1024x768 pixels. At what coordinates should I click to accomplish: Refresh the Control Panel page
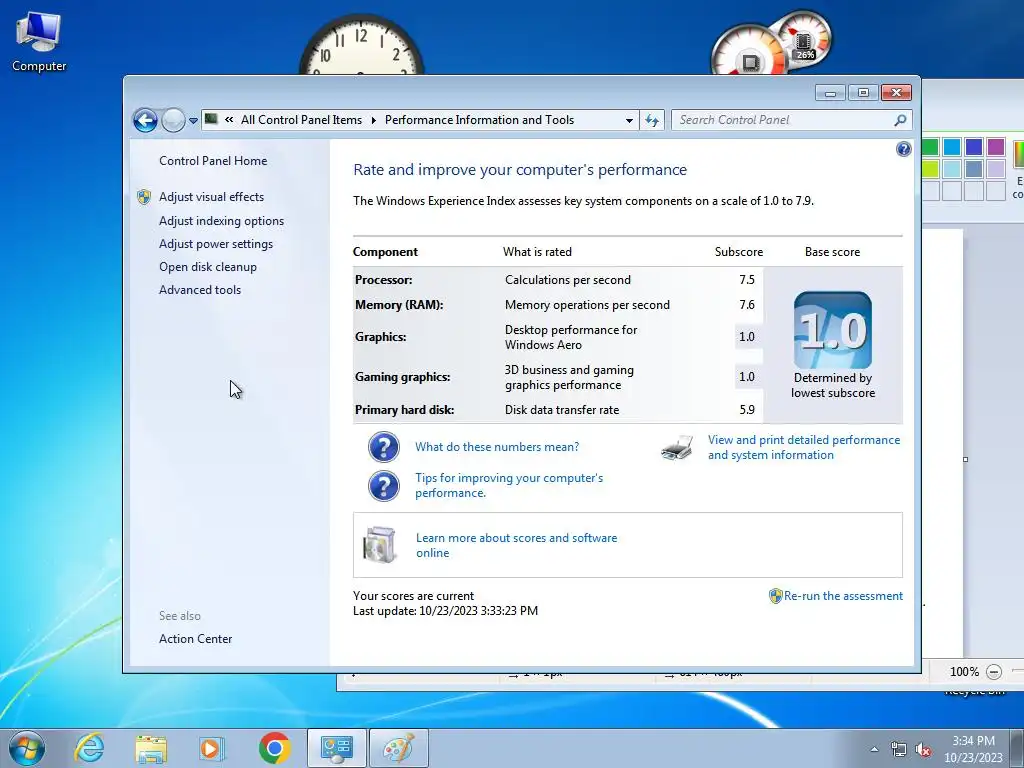[652, 120]
